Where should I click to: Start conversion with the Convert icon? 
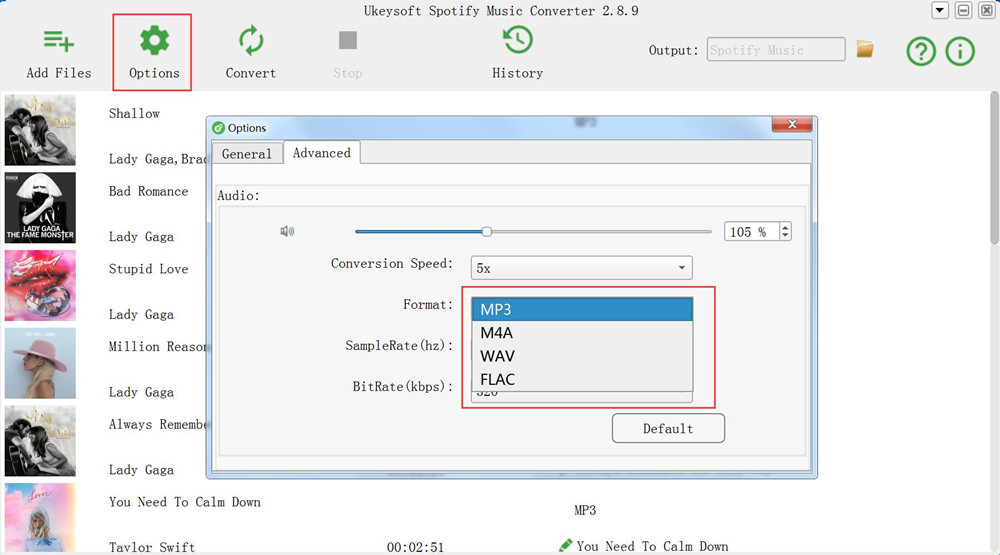click(251, 41)
